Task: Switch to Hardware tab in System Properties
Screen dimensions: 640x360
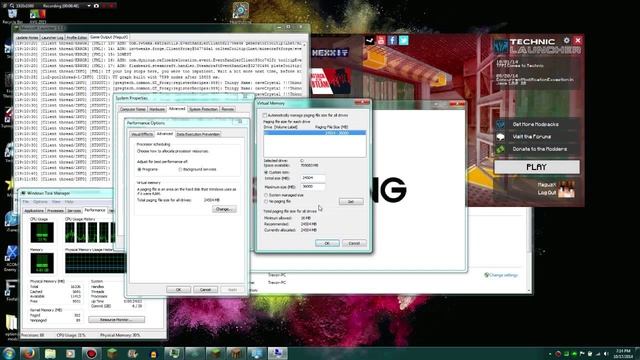Action: [157, 109]
